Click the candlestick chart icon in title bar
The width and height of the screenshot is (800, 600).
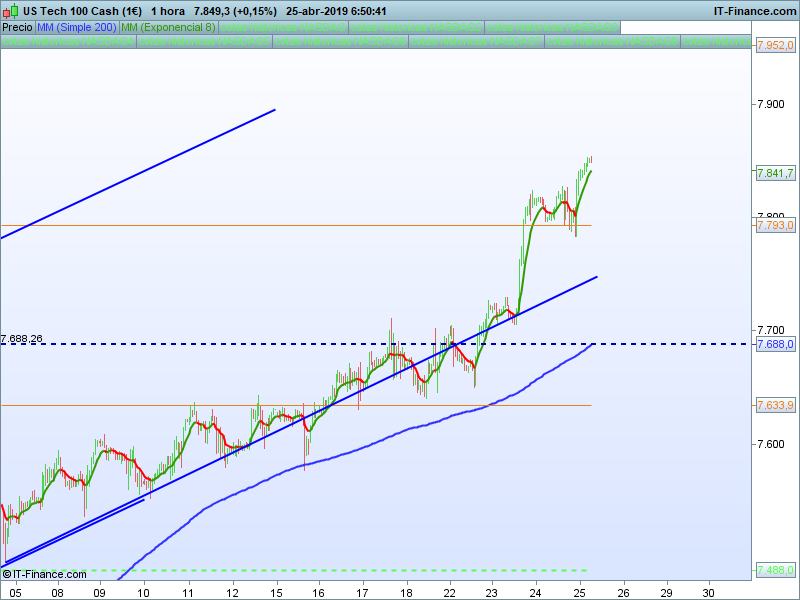tap(11, 11)
